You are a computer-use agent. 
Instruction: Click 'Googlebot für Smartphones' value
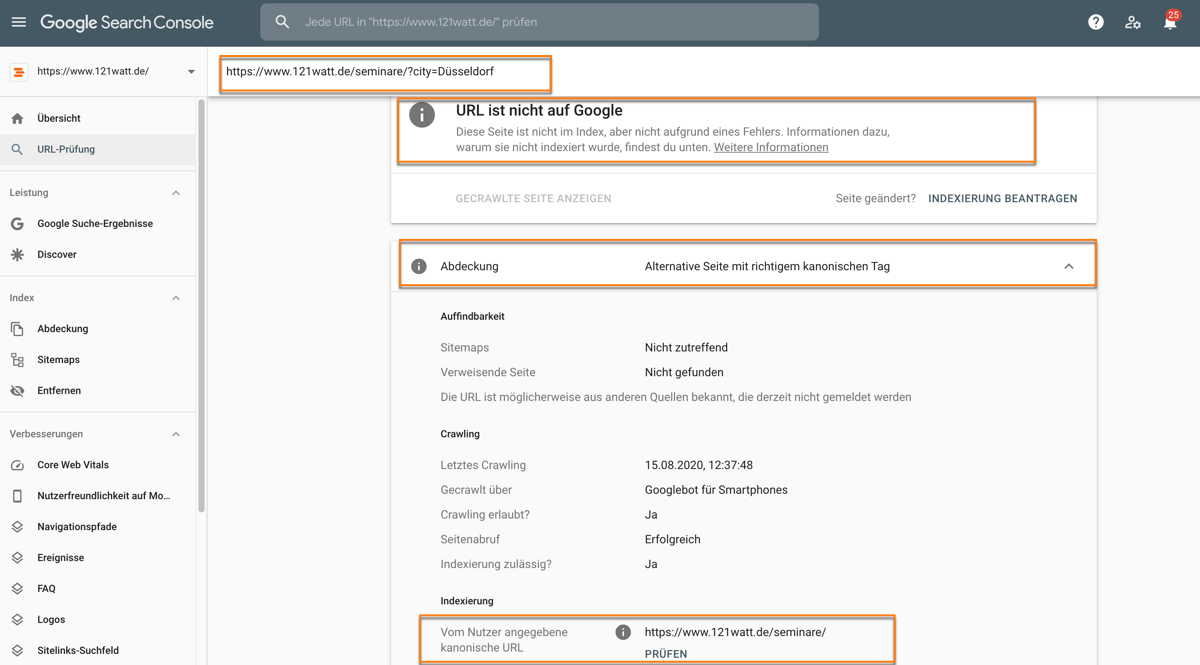(716, 490)
